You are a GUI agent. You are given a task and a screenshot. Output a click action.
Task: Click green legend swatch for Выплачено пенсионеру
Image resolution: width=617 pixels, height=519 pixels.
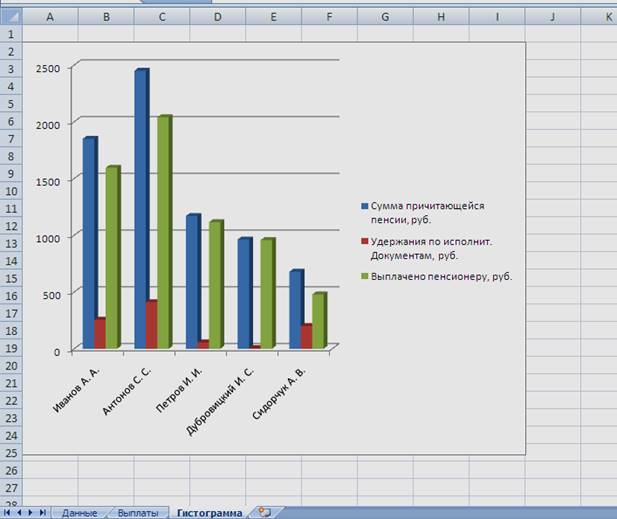[365, 277]
